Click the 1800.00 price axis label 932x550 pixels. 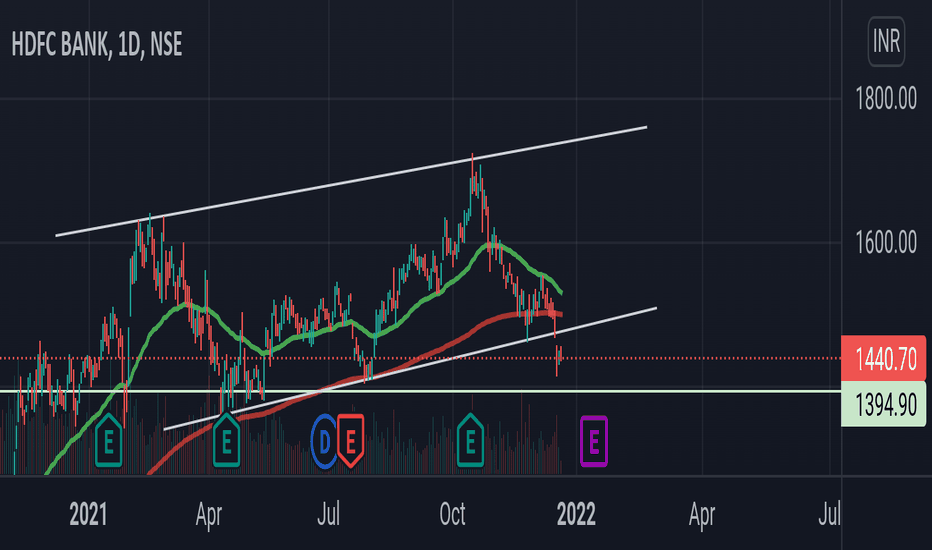(x=886, y=99)
